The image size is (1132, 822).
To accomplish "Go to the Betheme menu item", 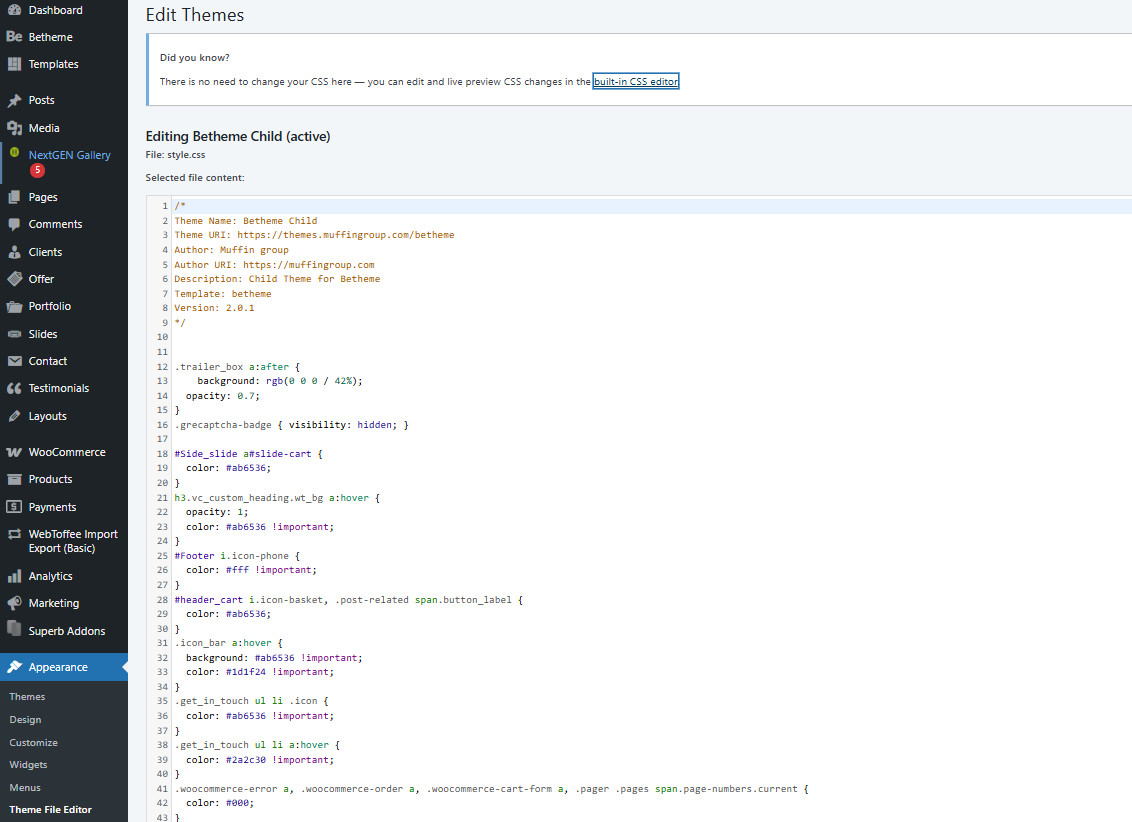I will 50,37.
